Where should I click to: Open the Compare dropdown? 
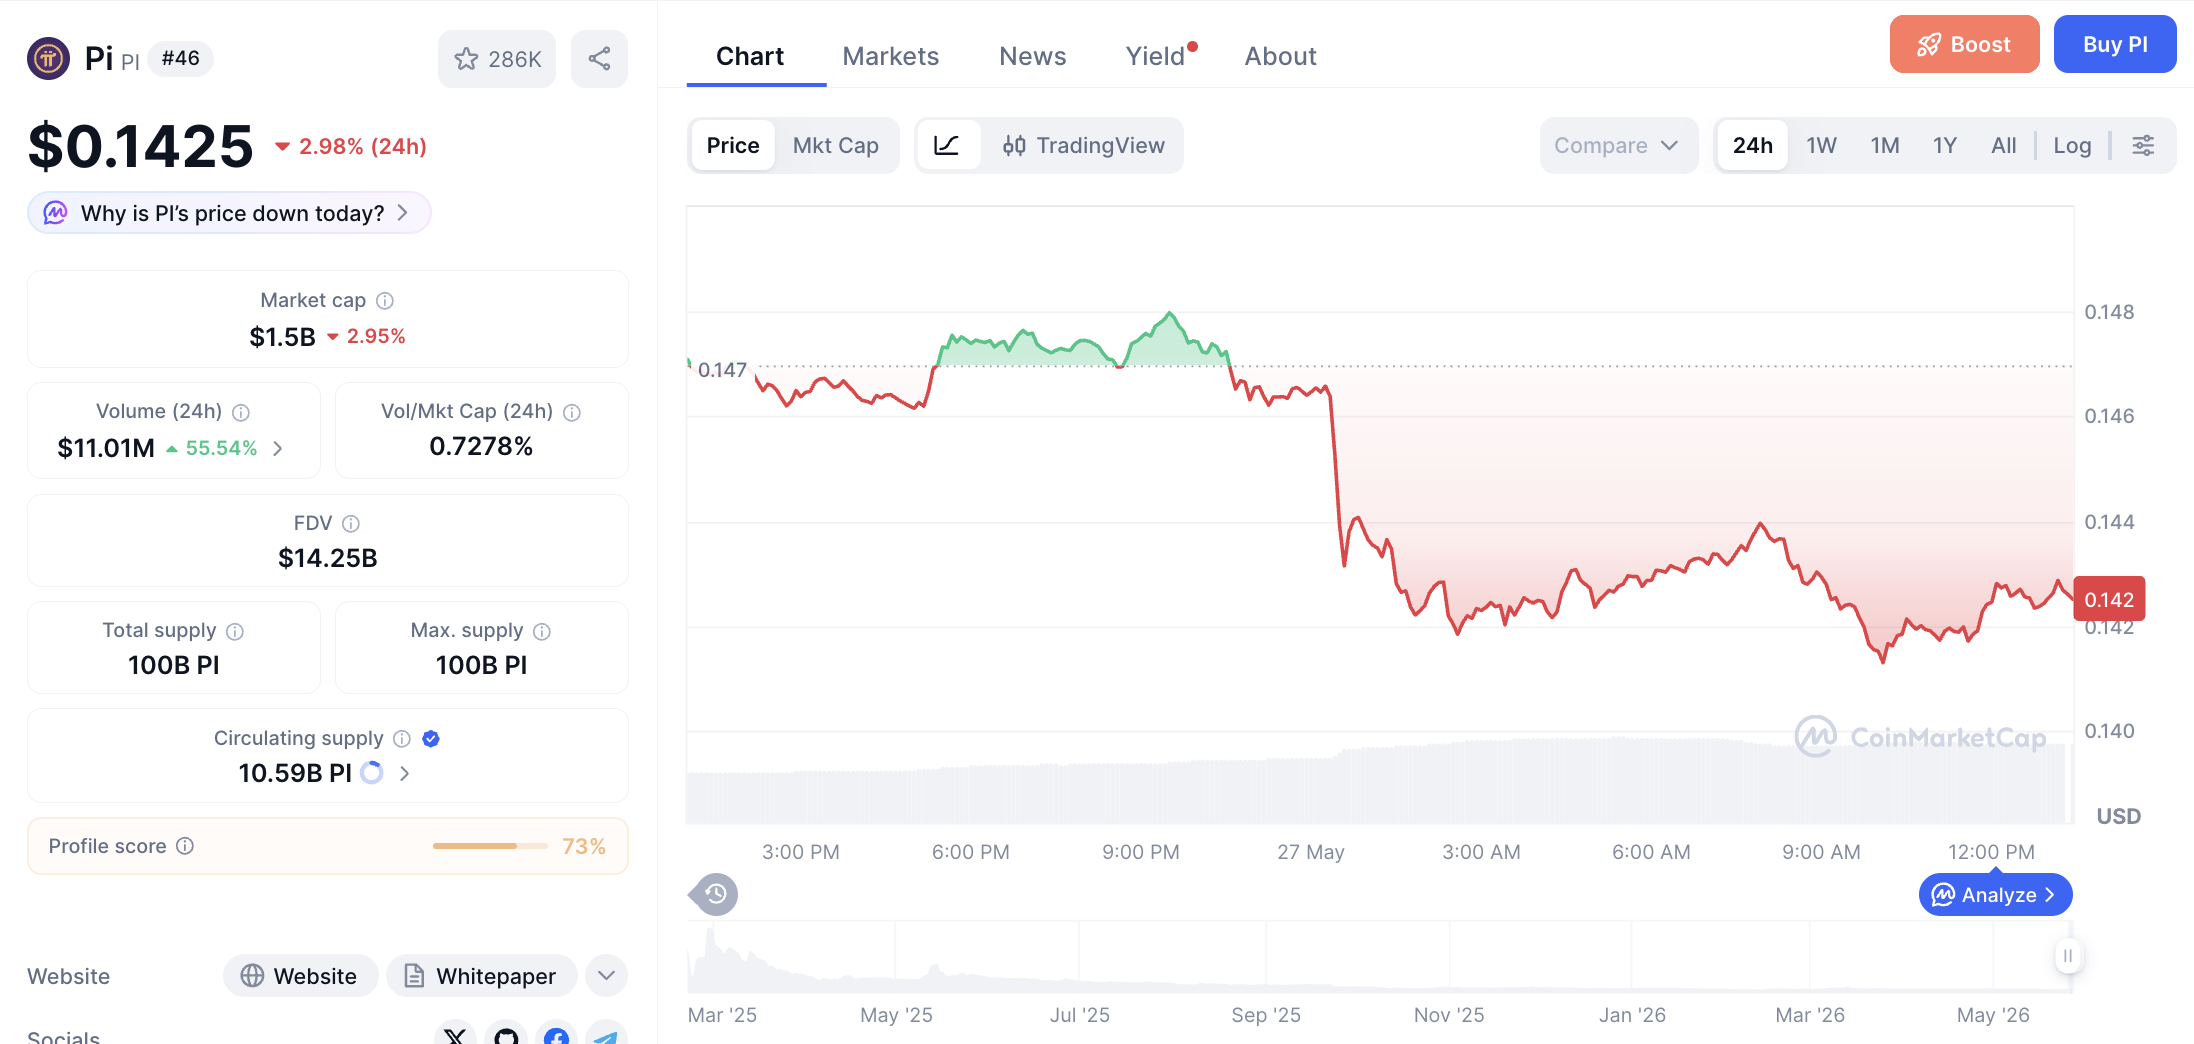1618,145
